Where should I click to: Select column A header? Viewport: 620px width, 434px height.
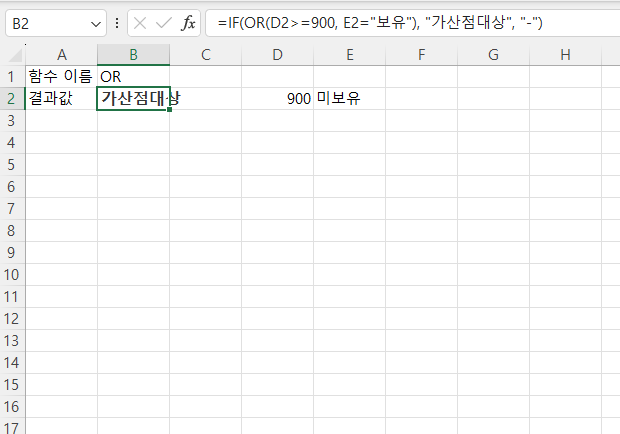coord(61,55)
